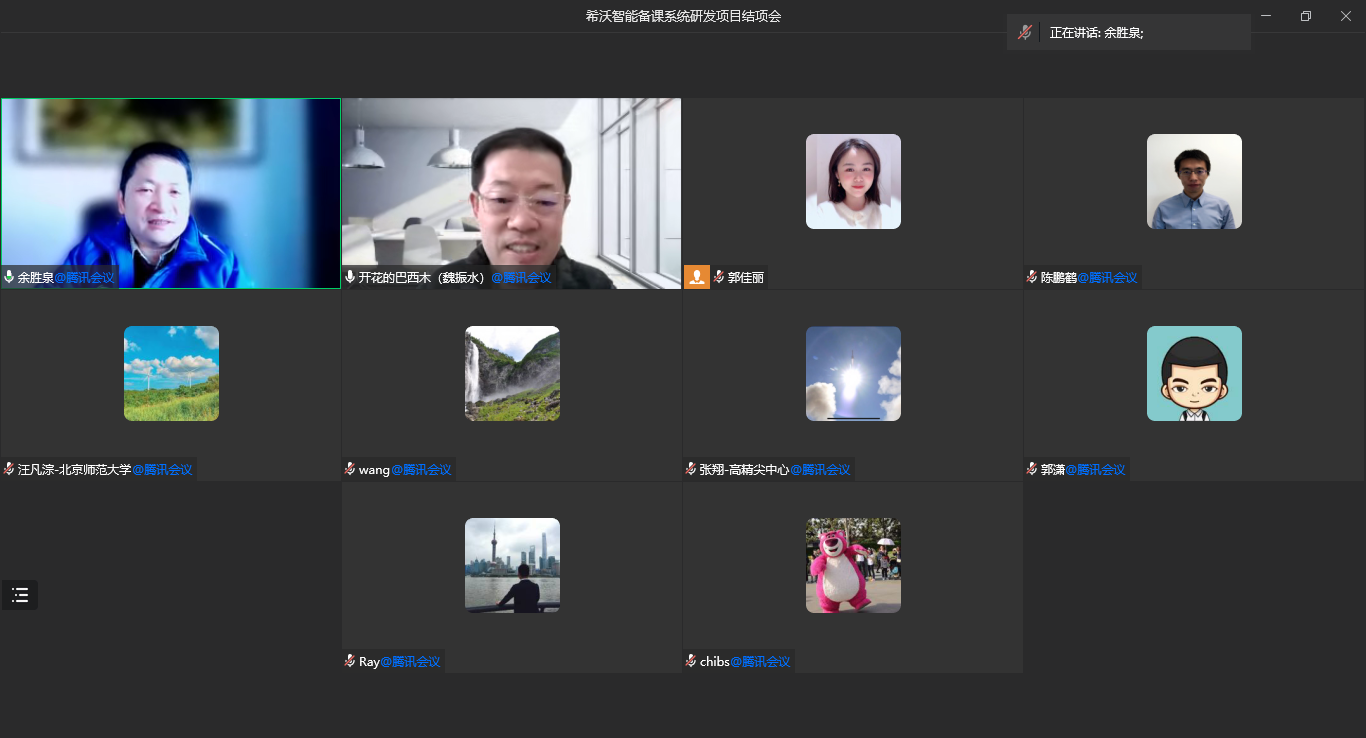This screenshot has height=738, width=1366.
Task: Click the cartoon face avatar of 郭潇
Action: pos(1194,373)
